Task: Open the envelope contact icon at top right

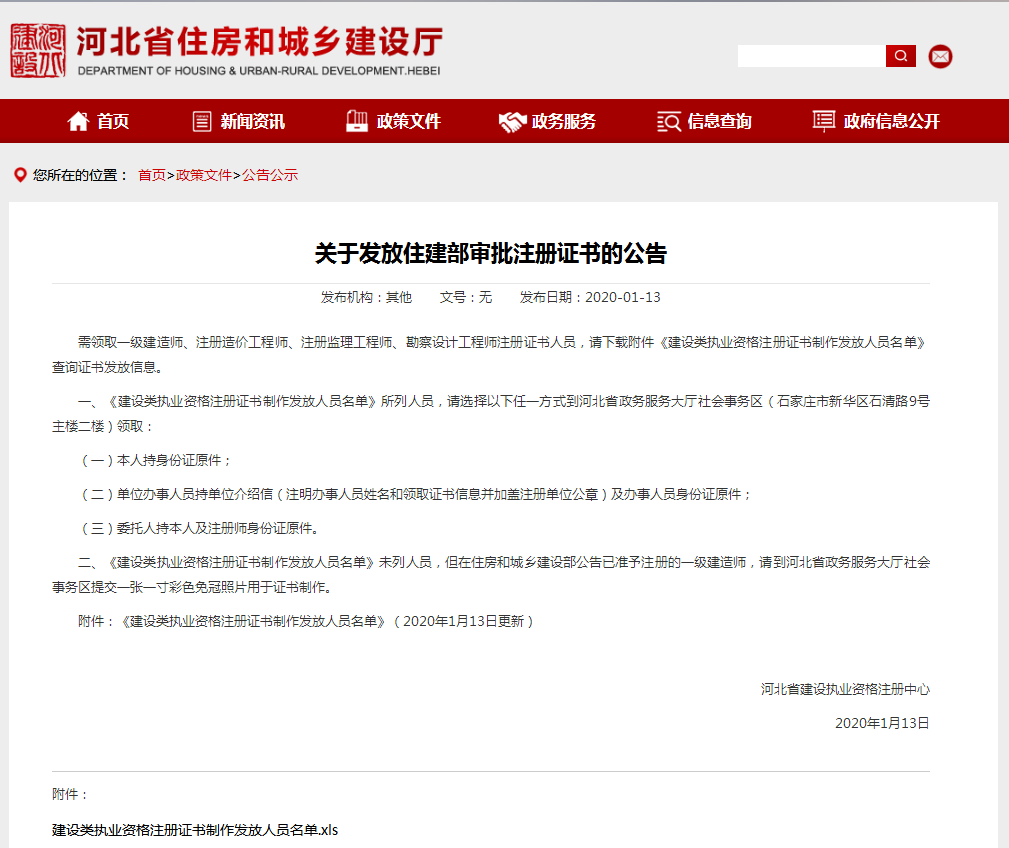Action: [x=940, y=57]
